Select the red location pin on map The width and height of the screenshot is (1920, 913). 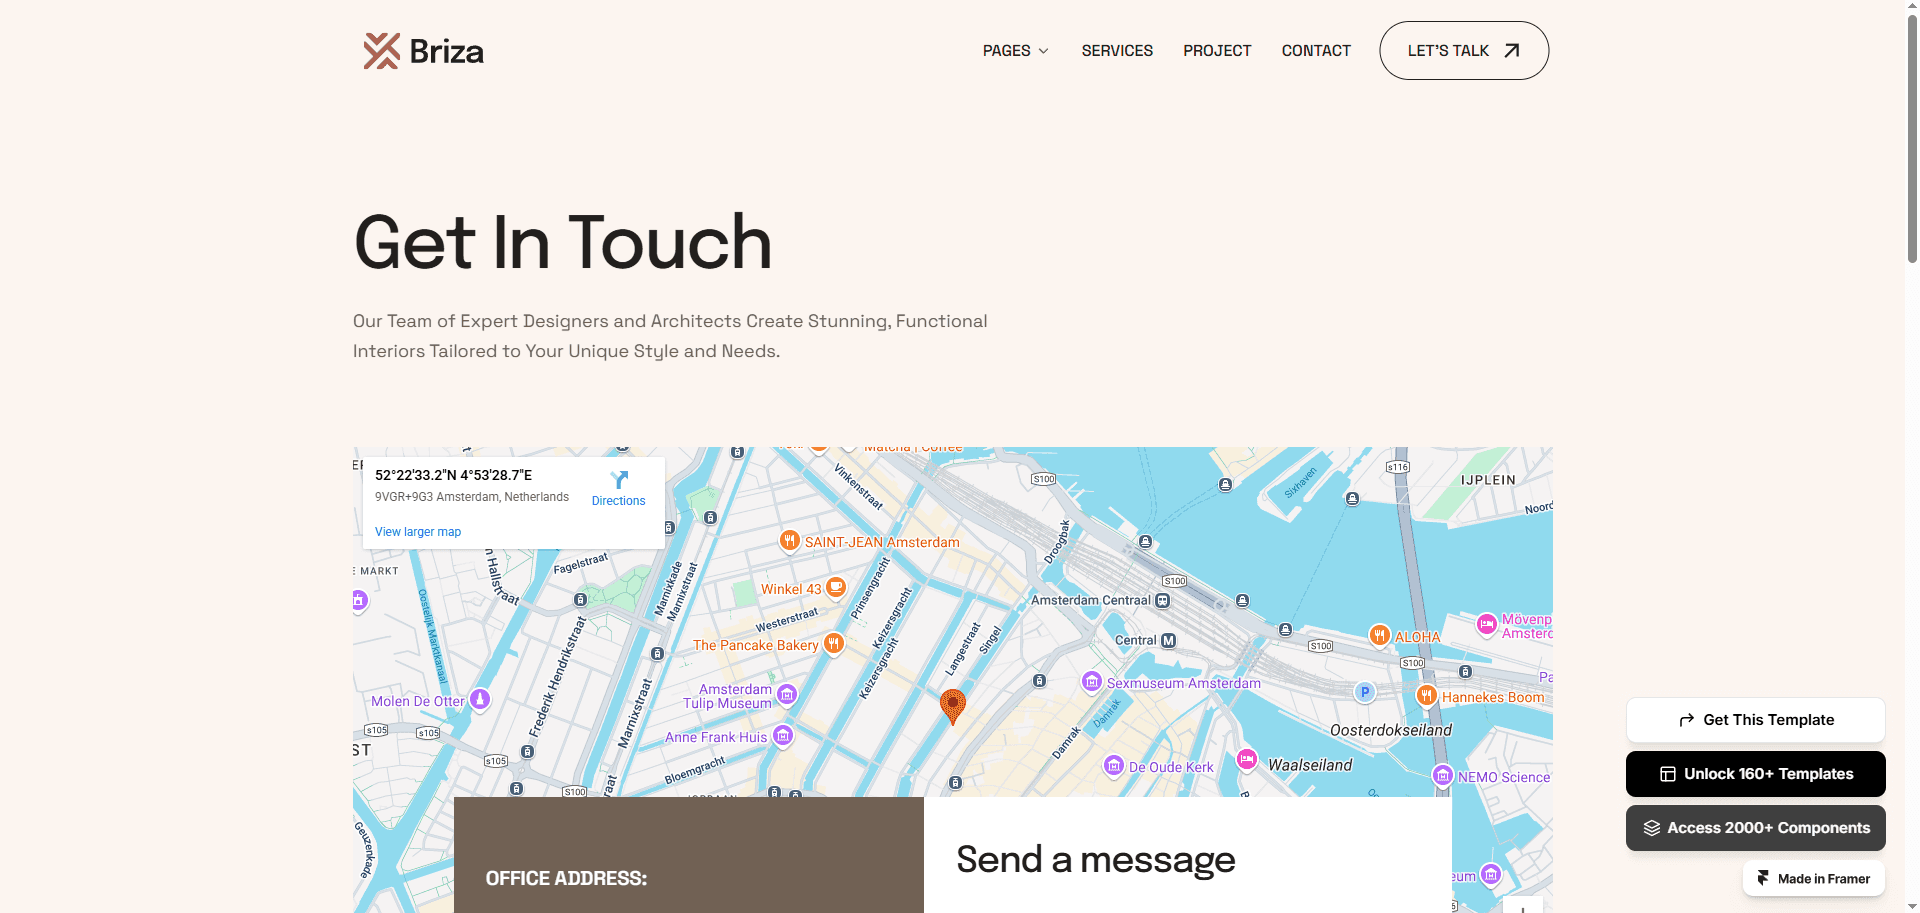pyautogui.click(x=953, y=706)
